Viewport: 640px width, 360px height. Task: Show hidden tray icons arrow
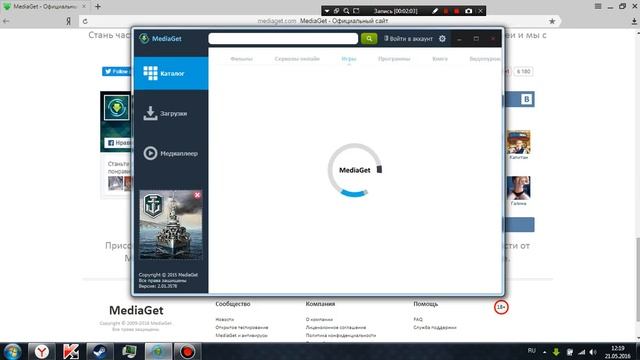point(544,352)
